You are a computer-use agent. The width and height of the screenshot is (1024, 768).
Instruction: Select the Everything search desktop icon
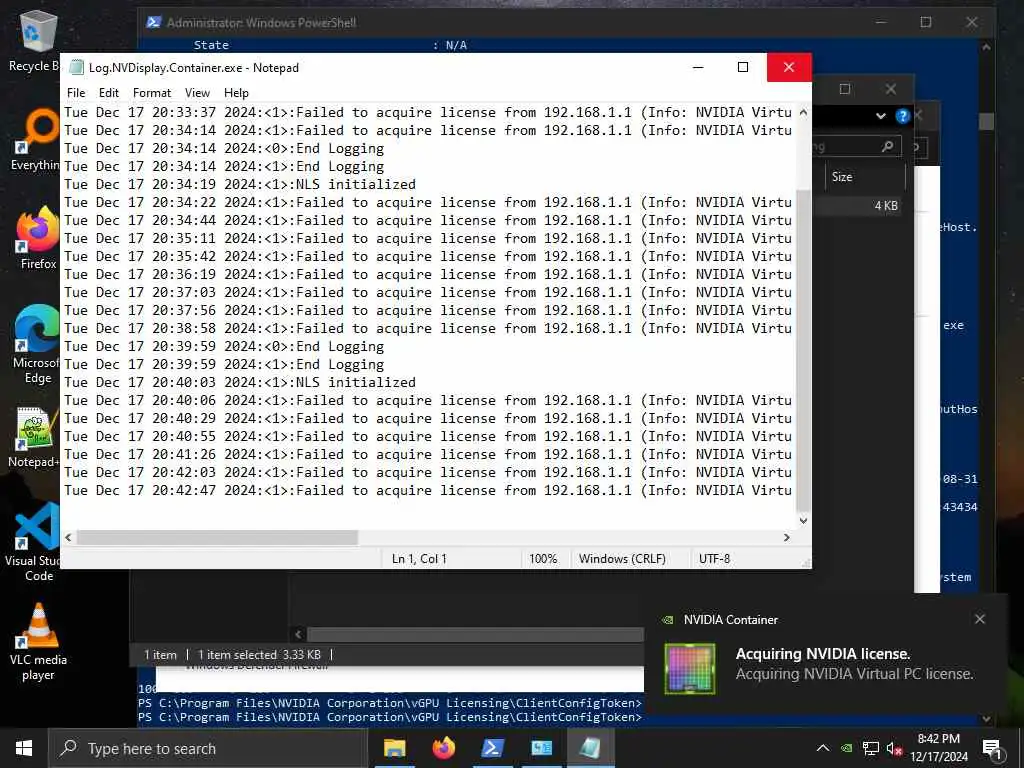(36, 140)
